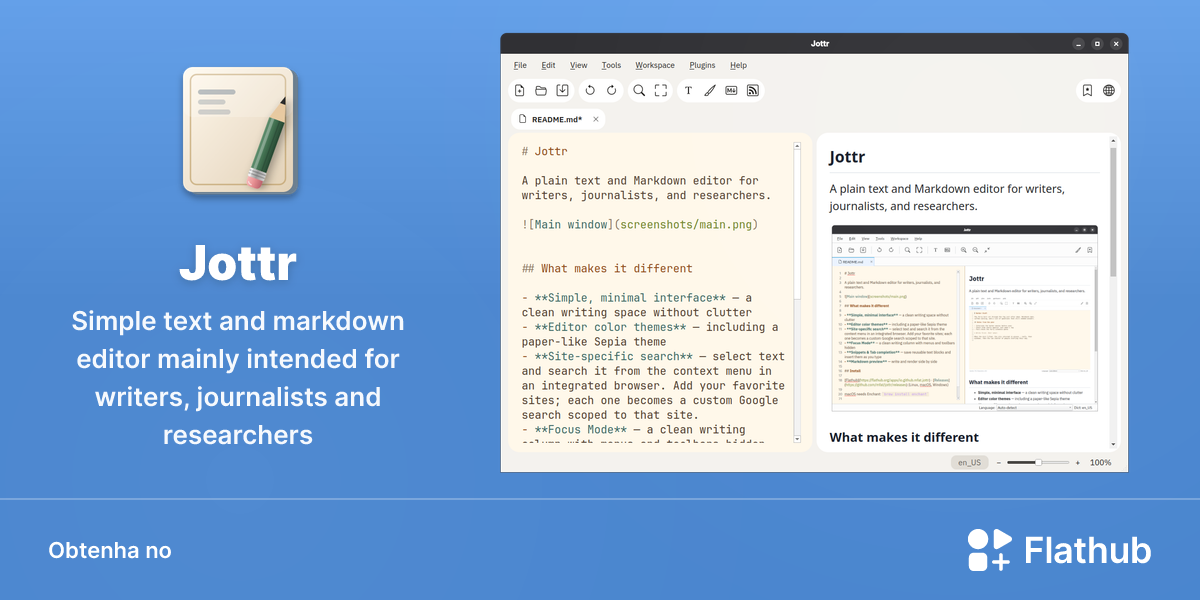Click the RSS feed toolbar icon
The width and height of the screenshot is (1200, 600).
click(x=753, y=90)
